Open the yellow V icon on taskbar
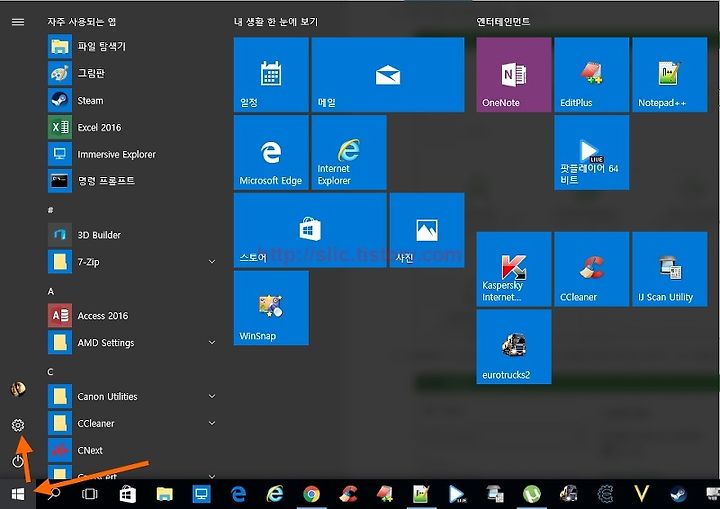The image size is (720, 509). tap(641, 494)
